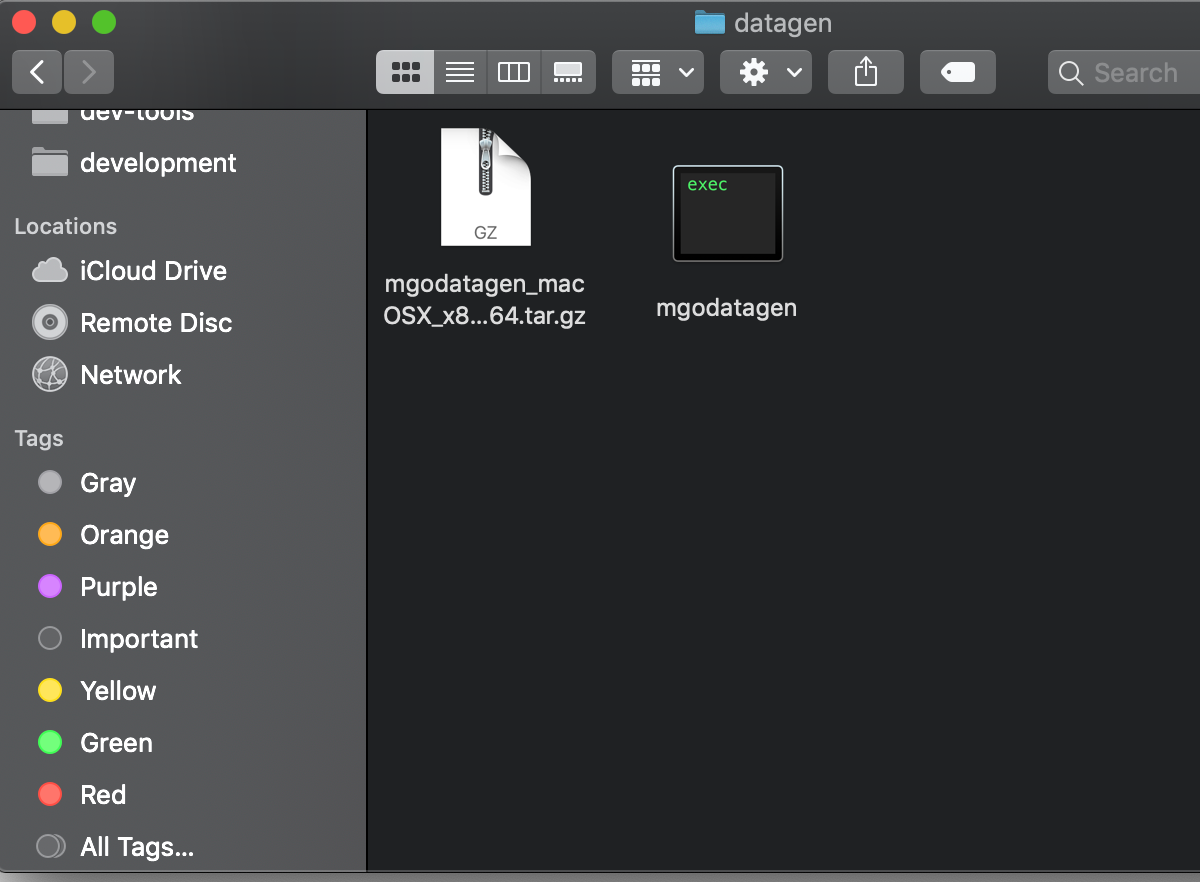
Task: Open the Action gear dropdown menu
Action: (x=765, y=71)
